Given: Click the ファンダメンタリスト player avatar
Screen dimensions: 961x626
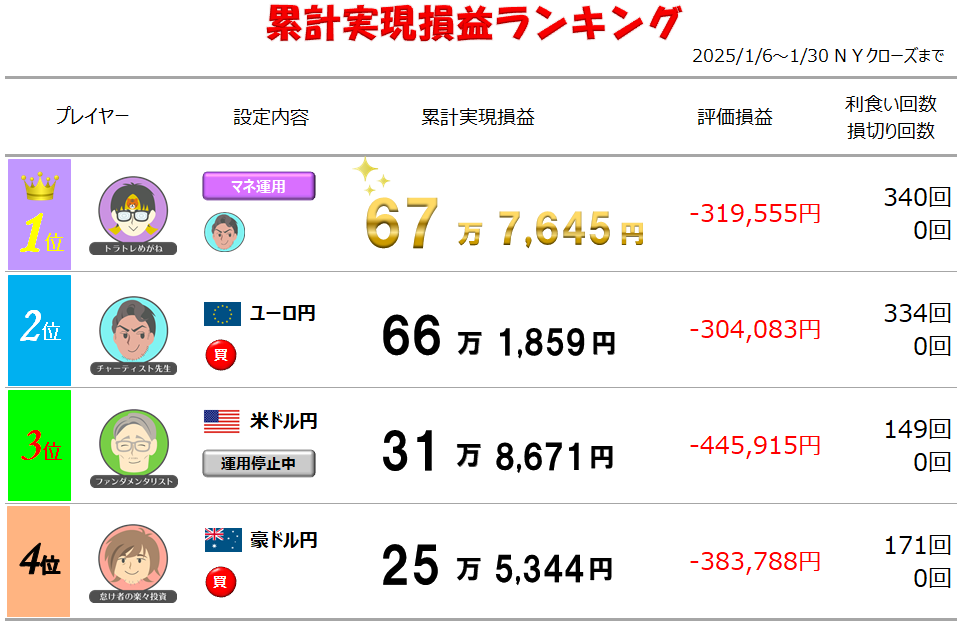Looking at the screenshot, I should (x=133, y=445).
